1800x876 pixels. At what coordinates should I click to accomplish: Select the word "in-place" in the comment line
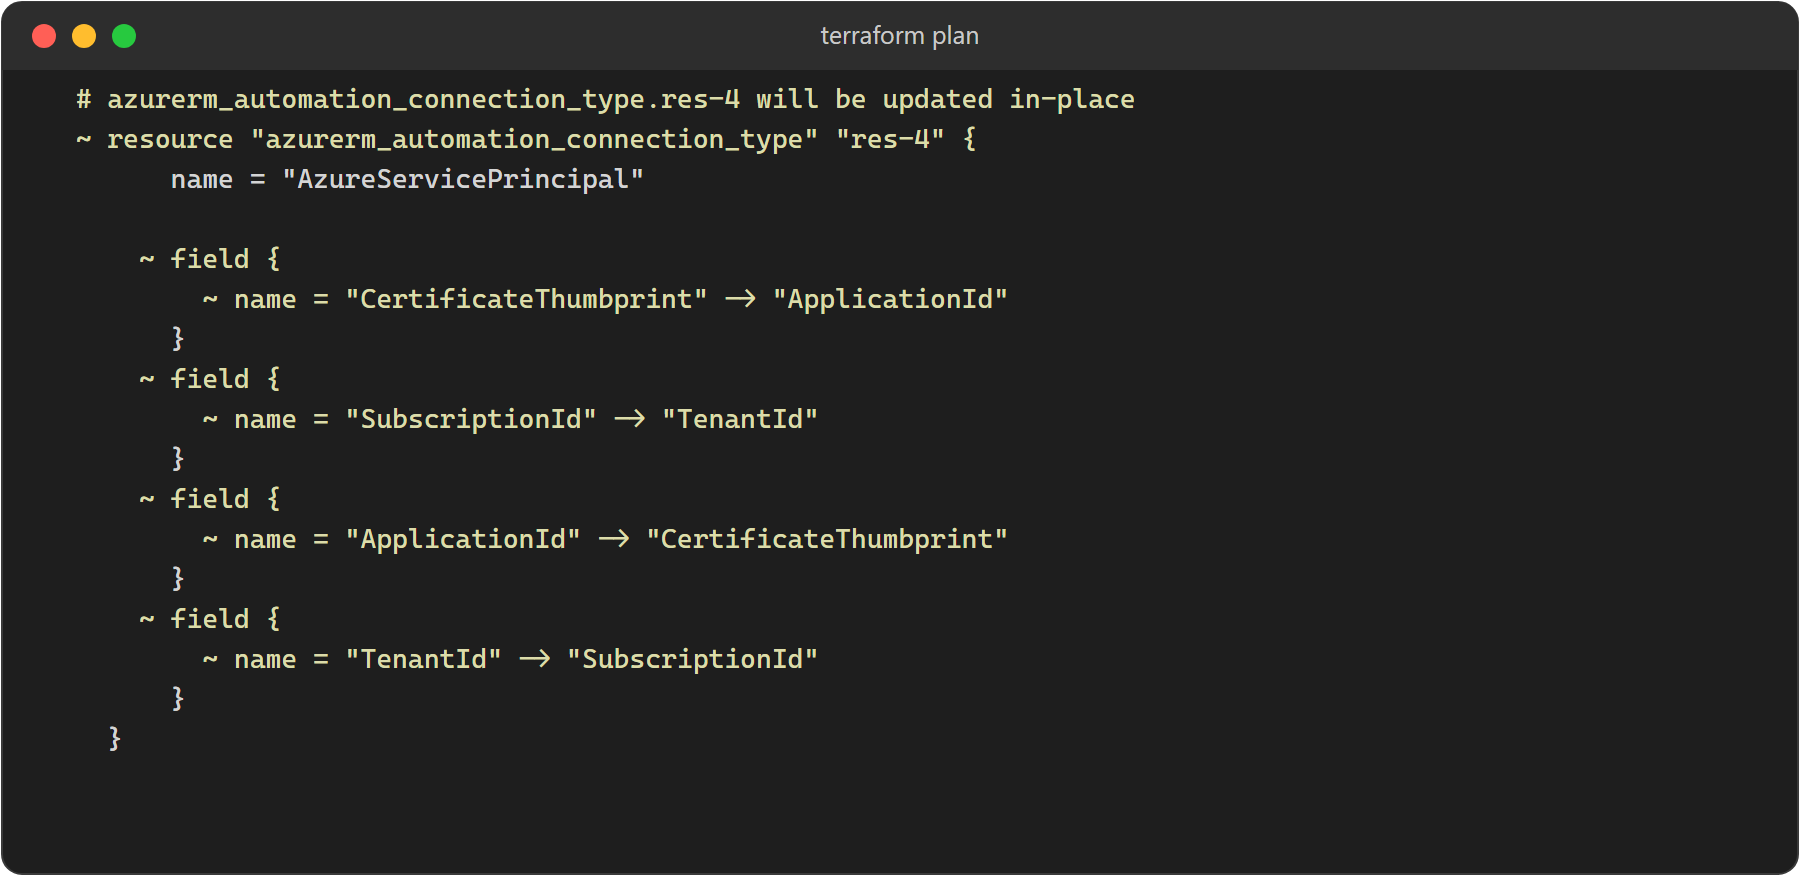1072,99
